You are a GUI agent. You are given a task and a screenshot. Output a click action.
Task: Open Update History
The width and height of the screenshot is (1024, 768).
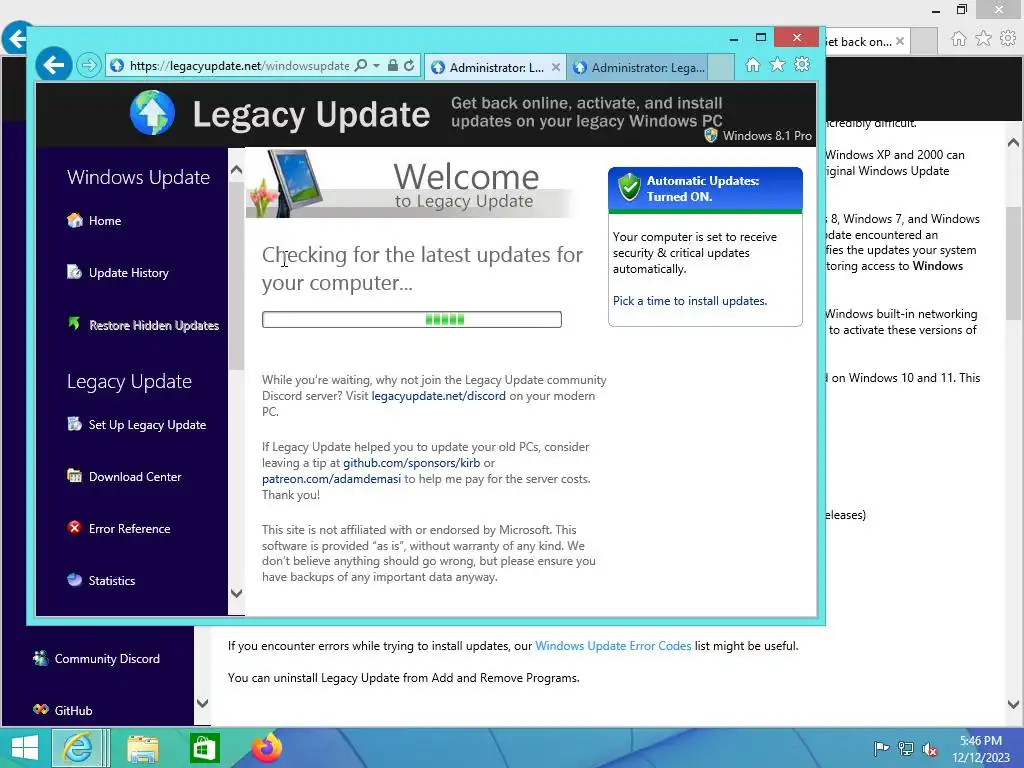click(x=129, y=273)
